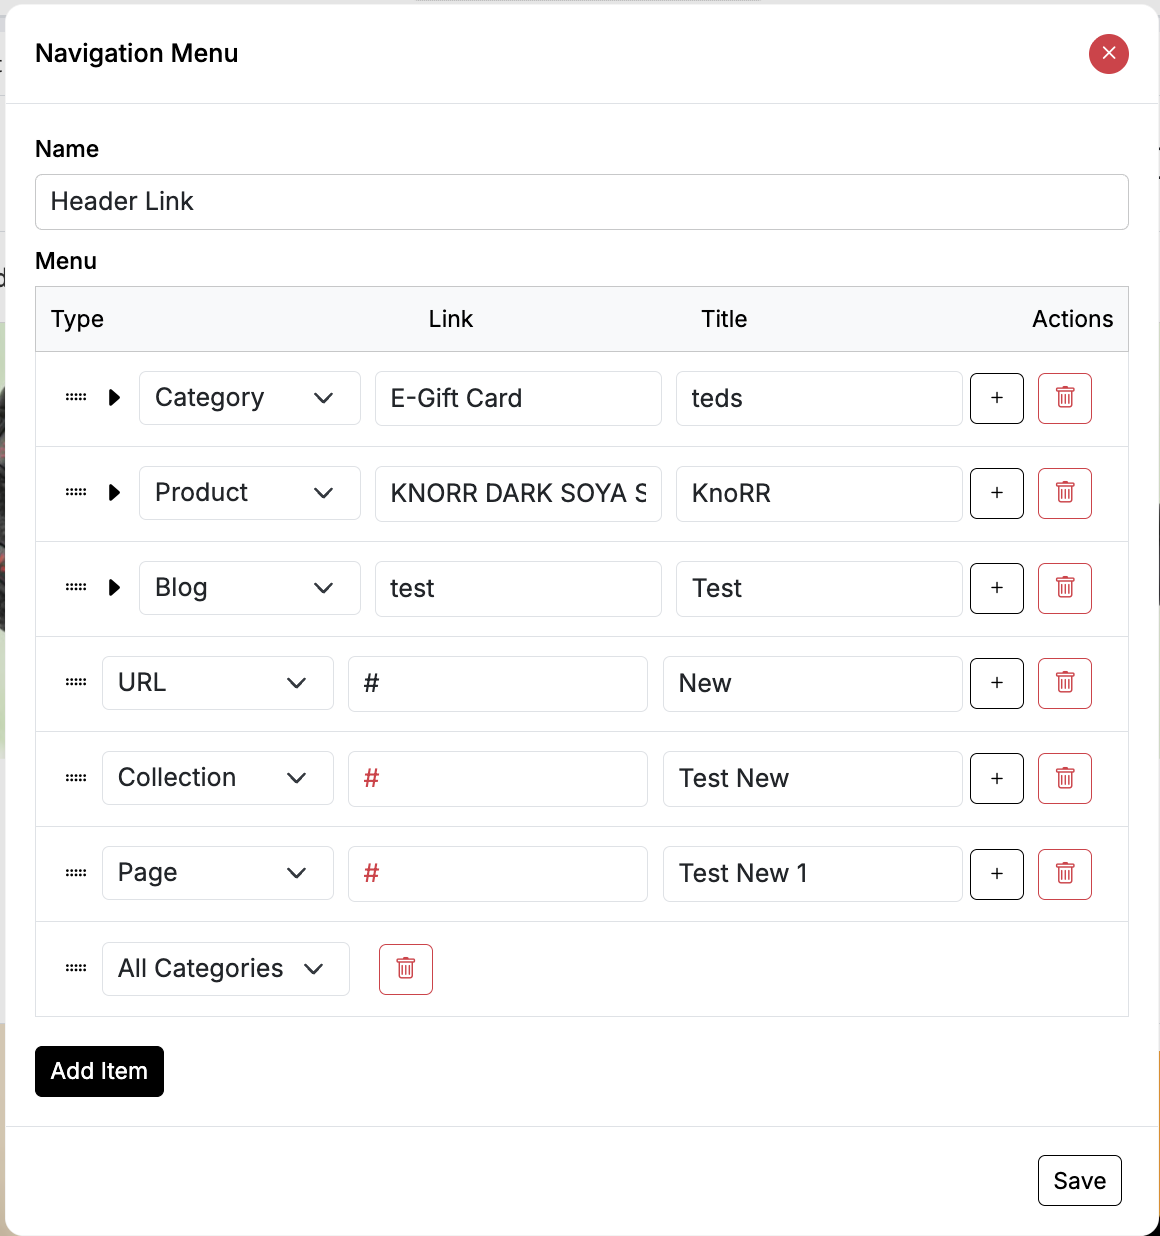The height and width of the screenshot is (1236, 1160).
Task: Click drag handle beside Category row
Action: [x=76, y=398]
